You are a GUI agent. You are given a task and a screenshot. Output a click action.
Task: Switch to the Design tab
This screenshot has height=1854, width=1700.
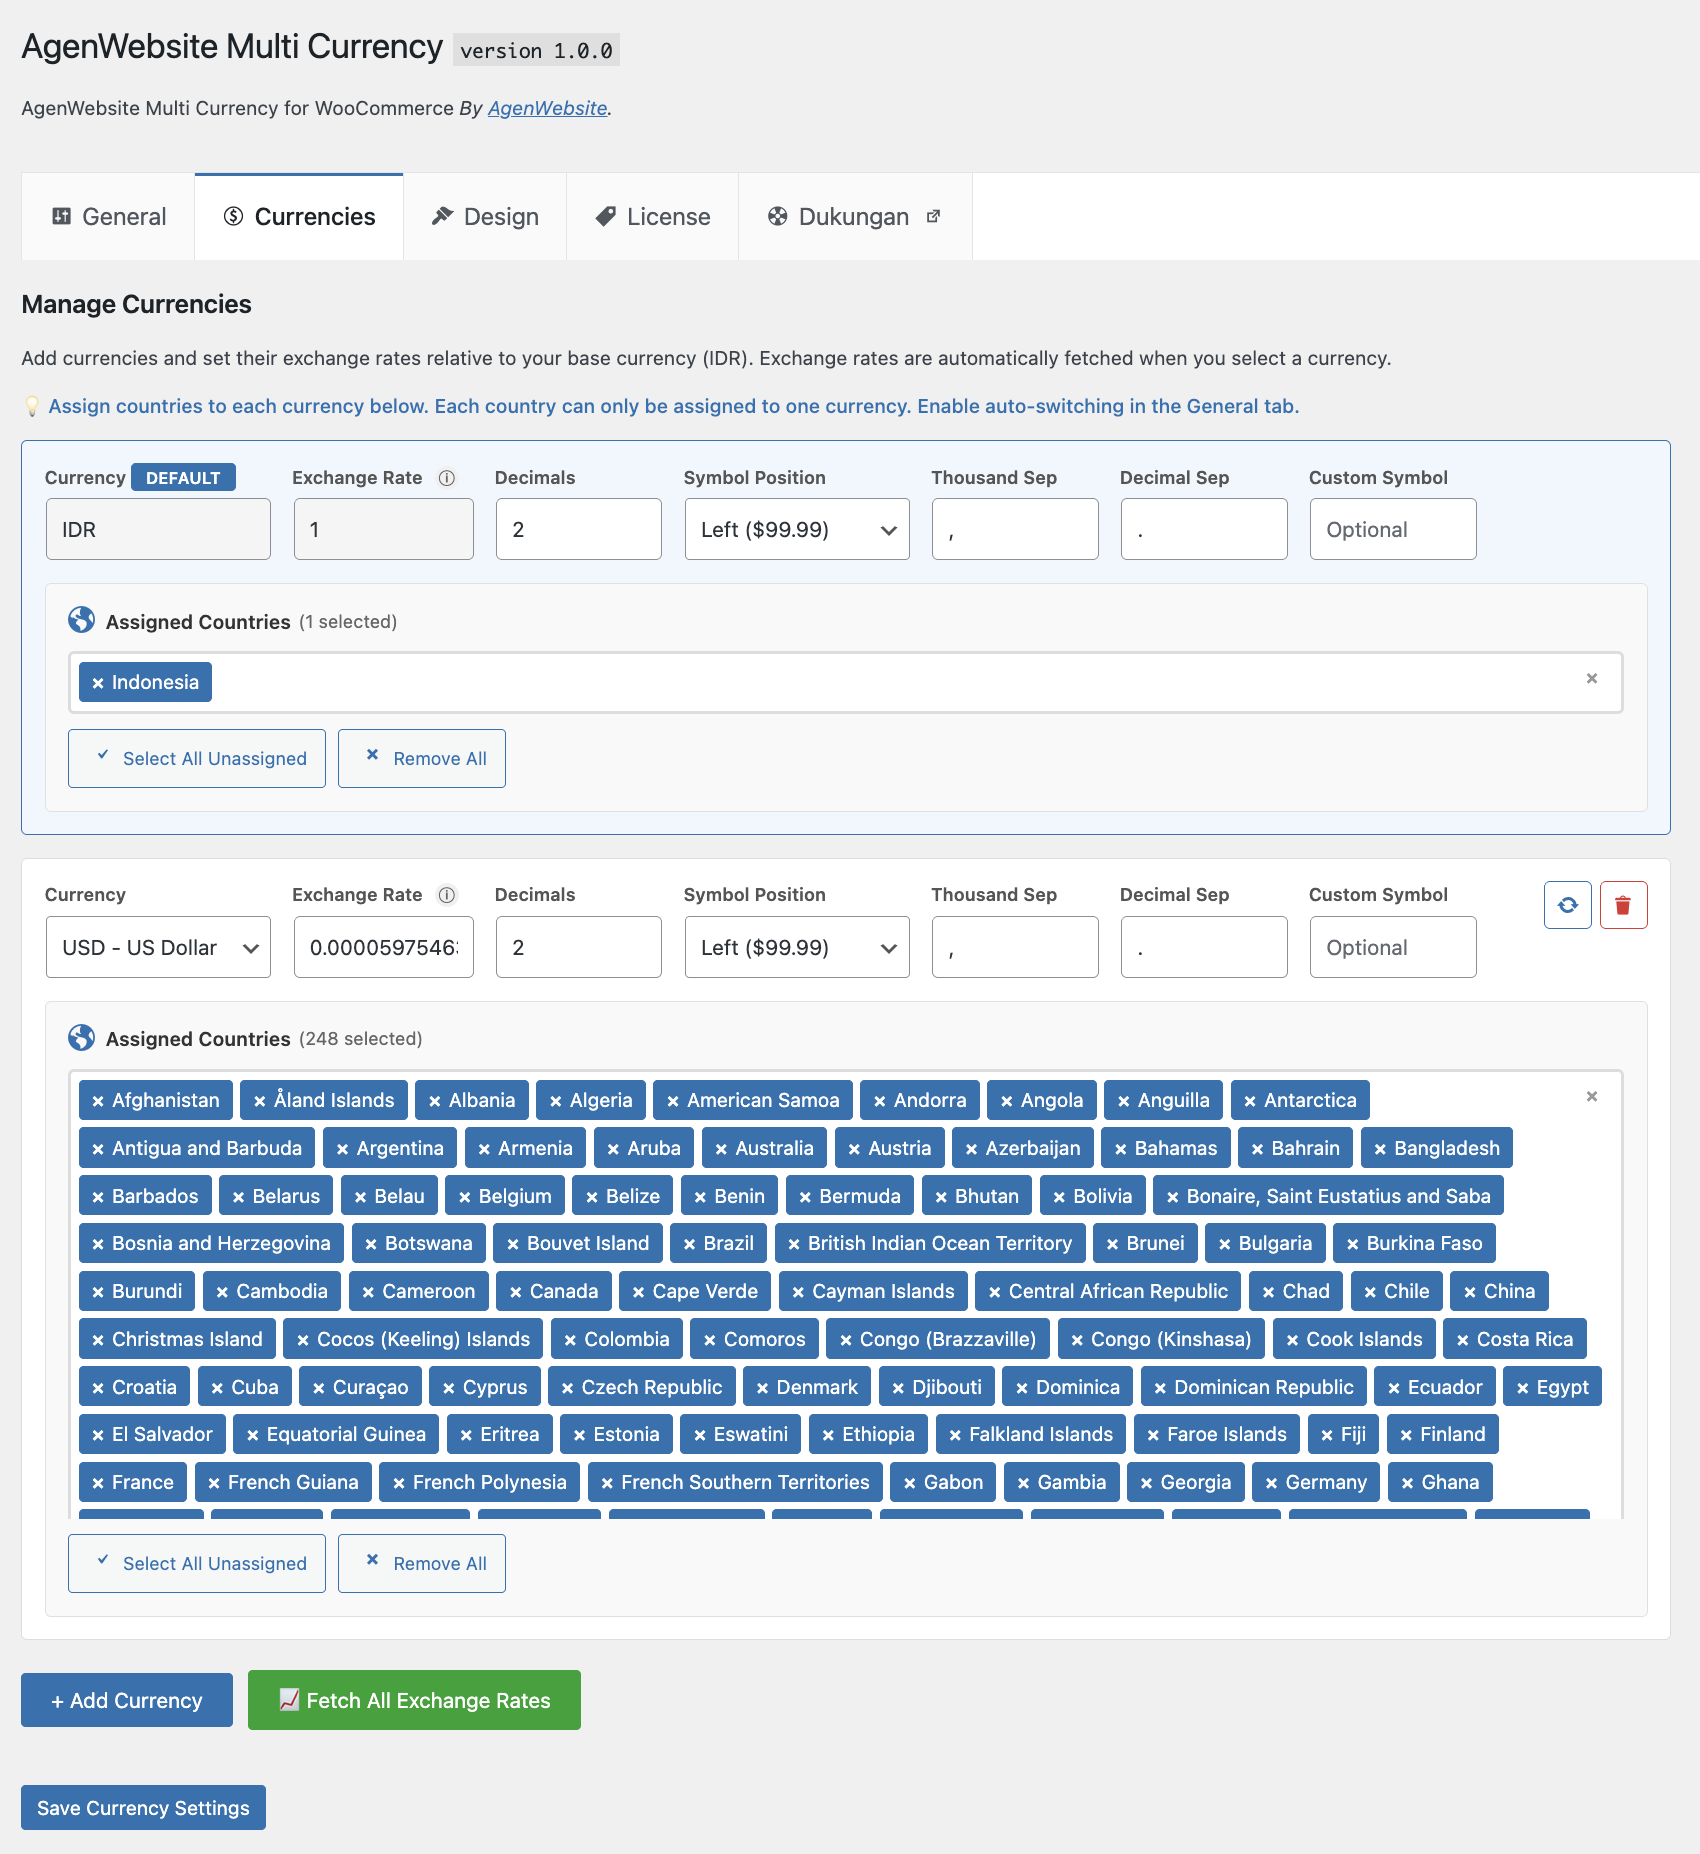pos(484,216)
